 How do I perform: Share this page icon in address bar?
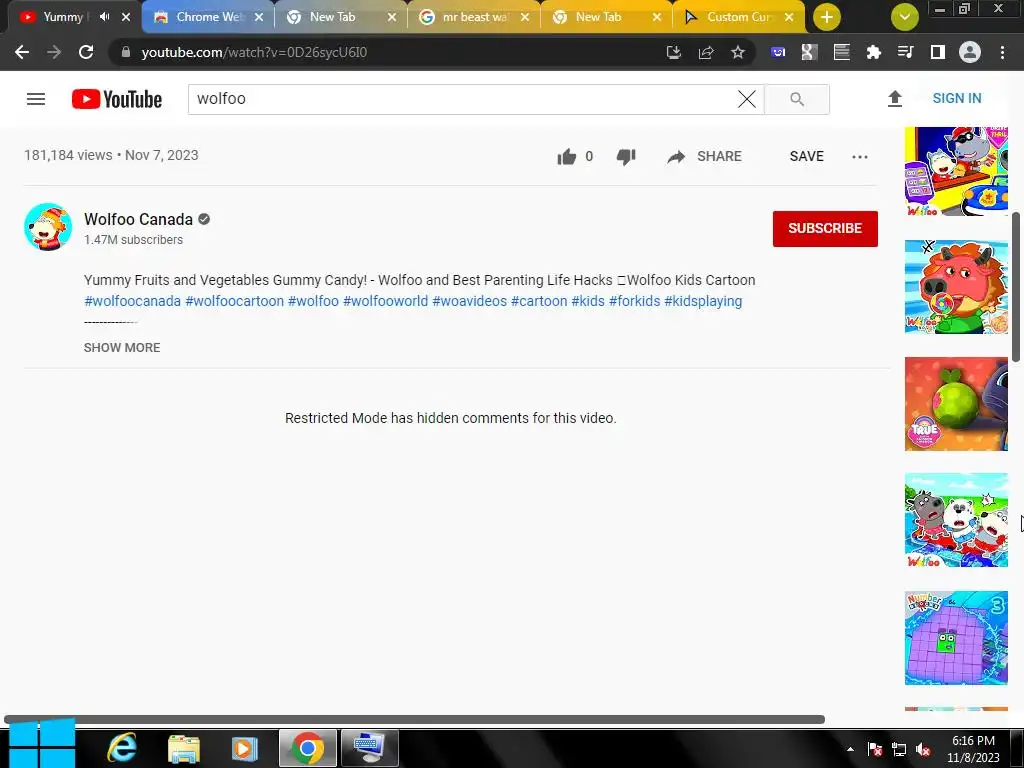pos(706,52)
